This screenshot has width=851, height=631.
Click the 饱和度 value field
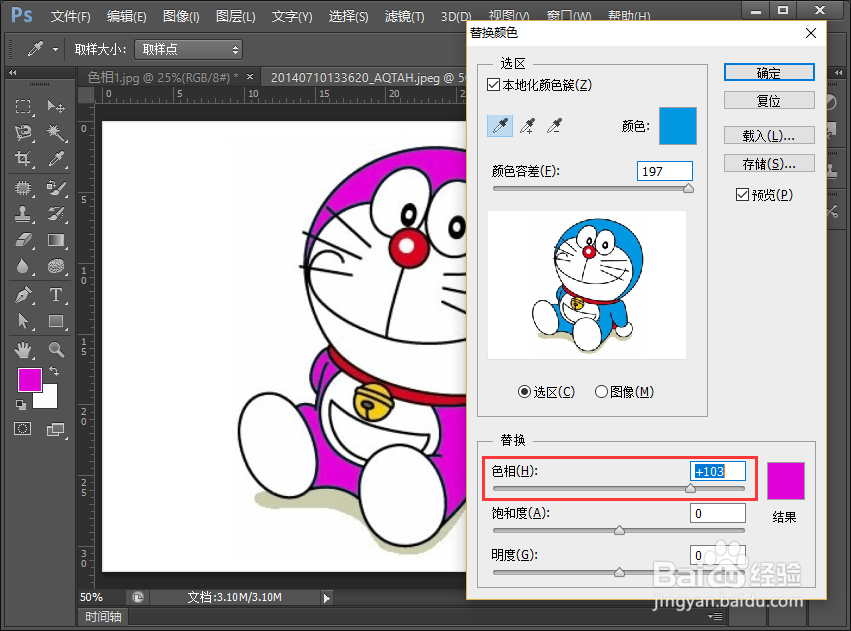717,513
